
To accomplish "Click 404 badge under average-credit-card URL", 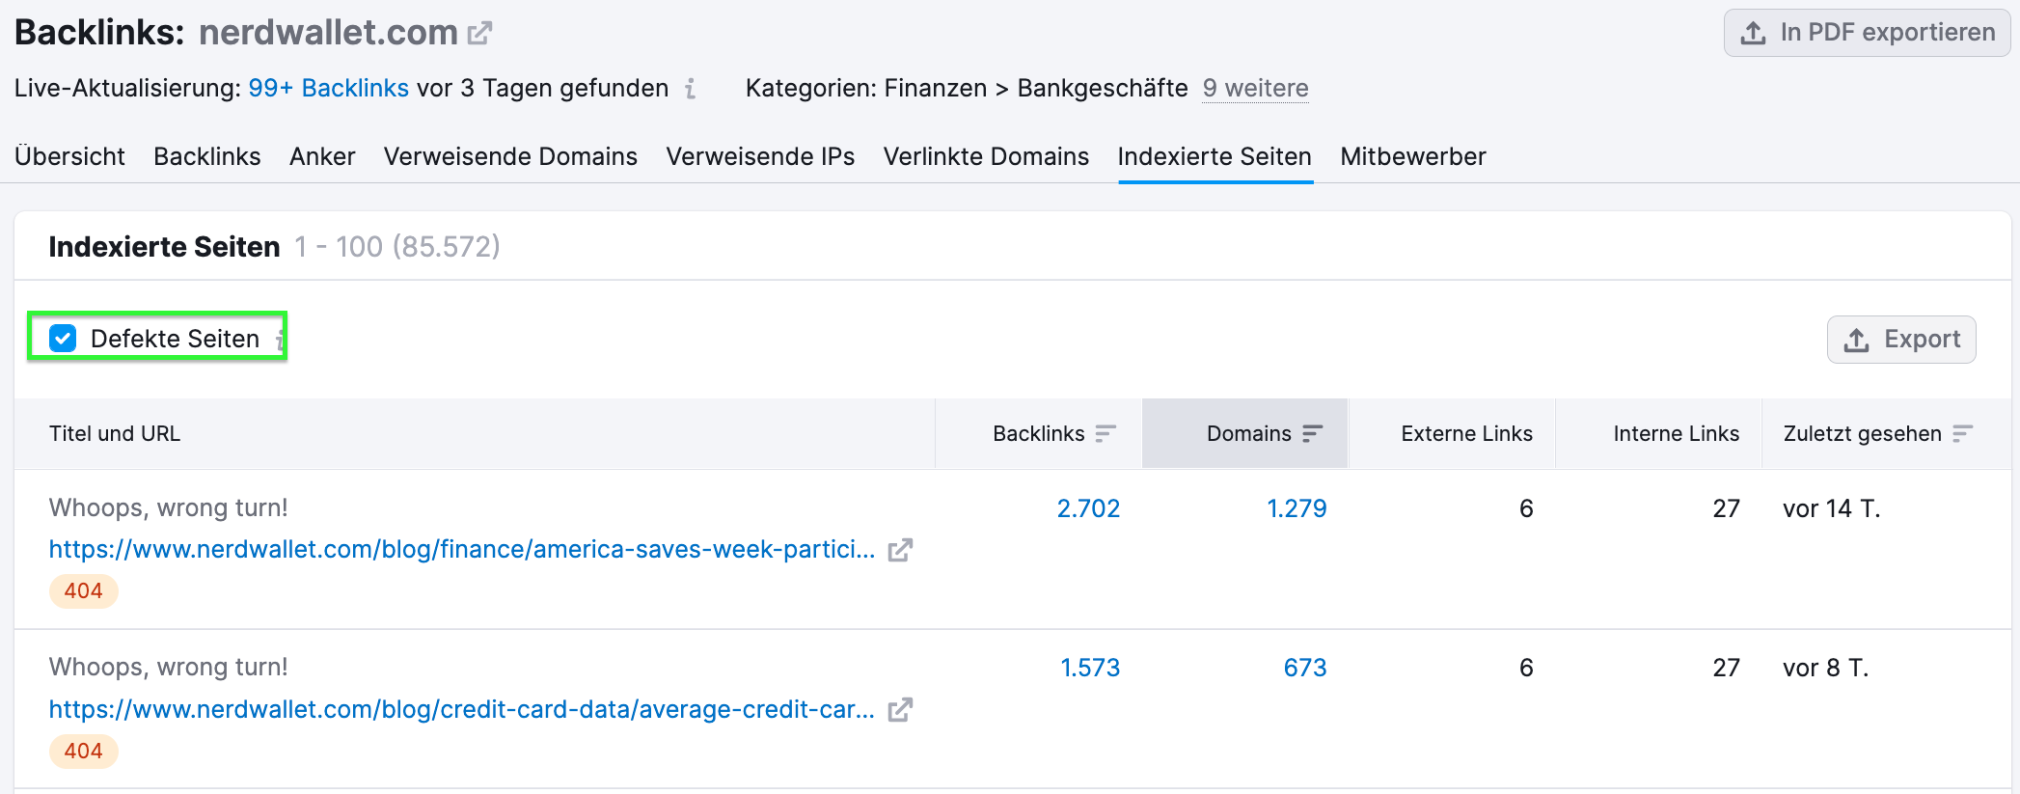I will point(84,751).
